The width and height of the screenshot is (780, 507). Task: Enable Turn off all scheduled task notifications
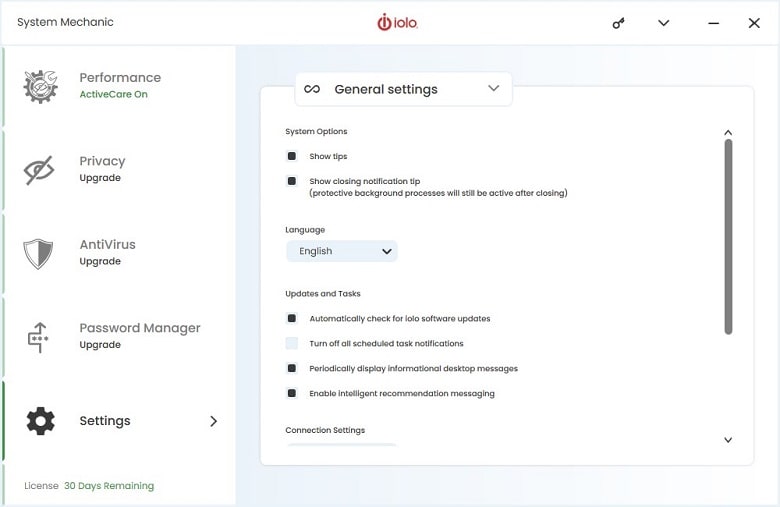tap(292, 343)
